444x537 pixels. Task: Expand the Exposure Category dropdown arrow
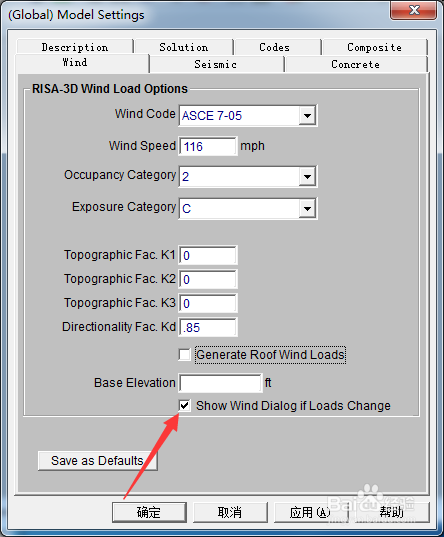(307, 209)
